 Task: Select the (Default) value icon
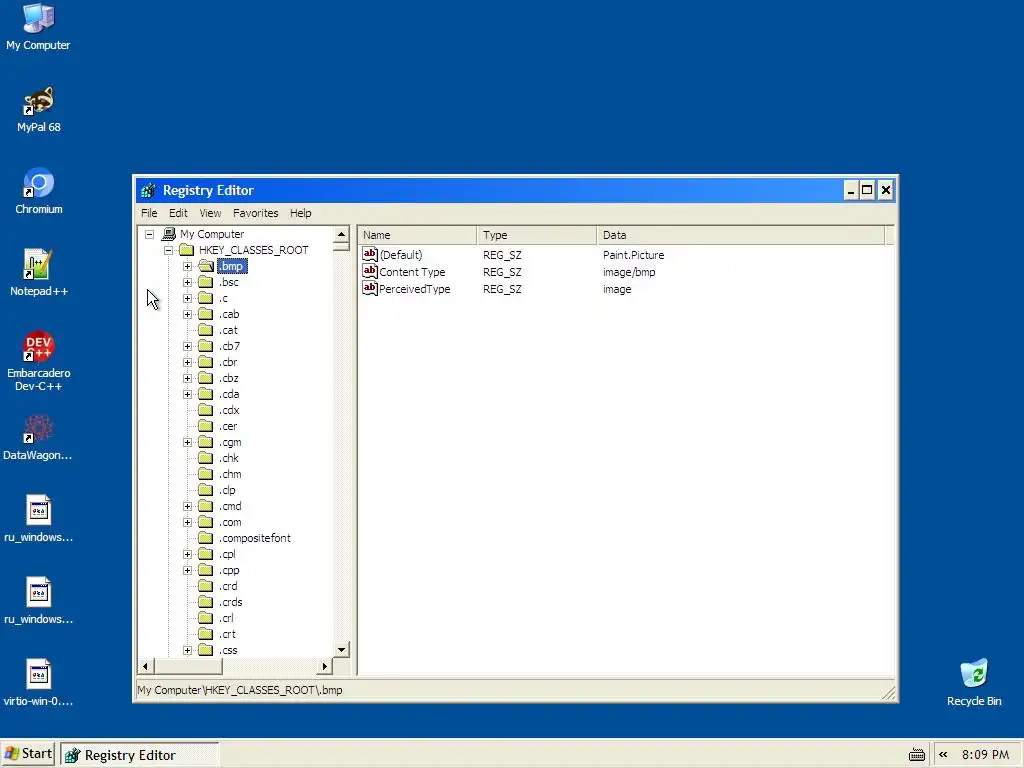(x=370, y=254)
